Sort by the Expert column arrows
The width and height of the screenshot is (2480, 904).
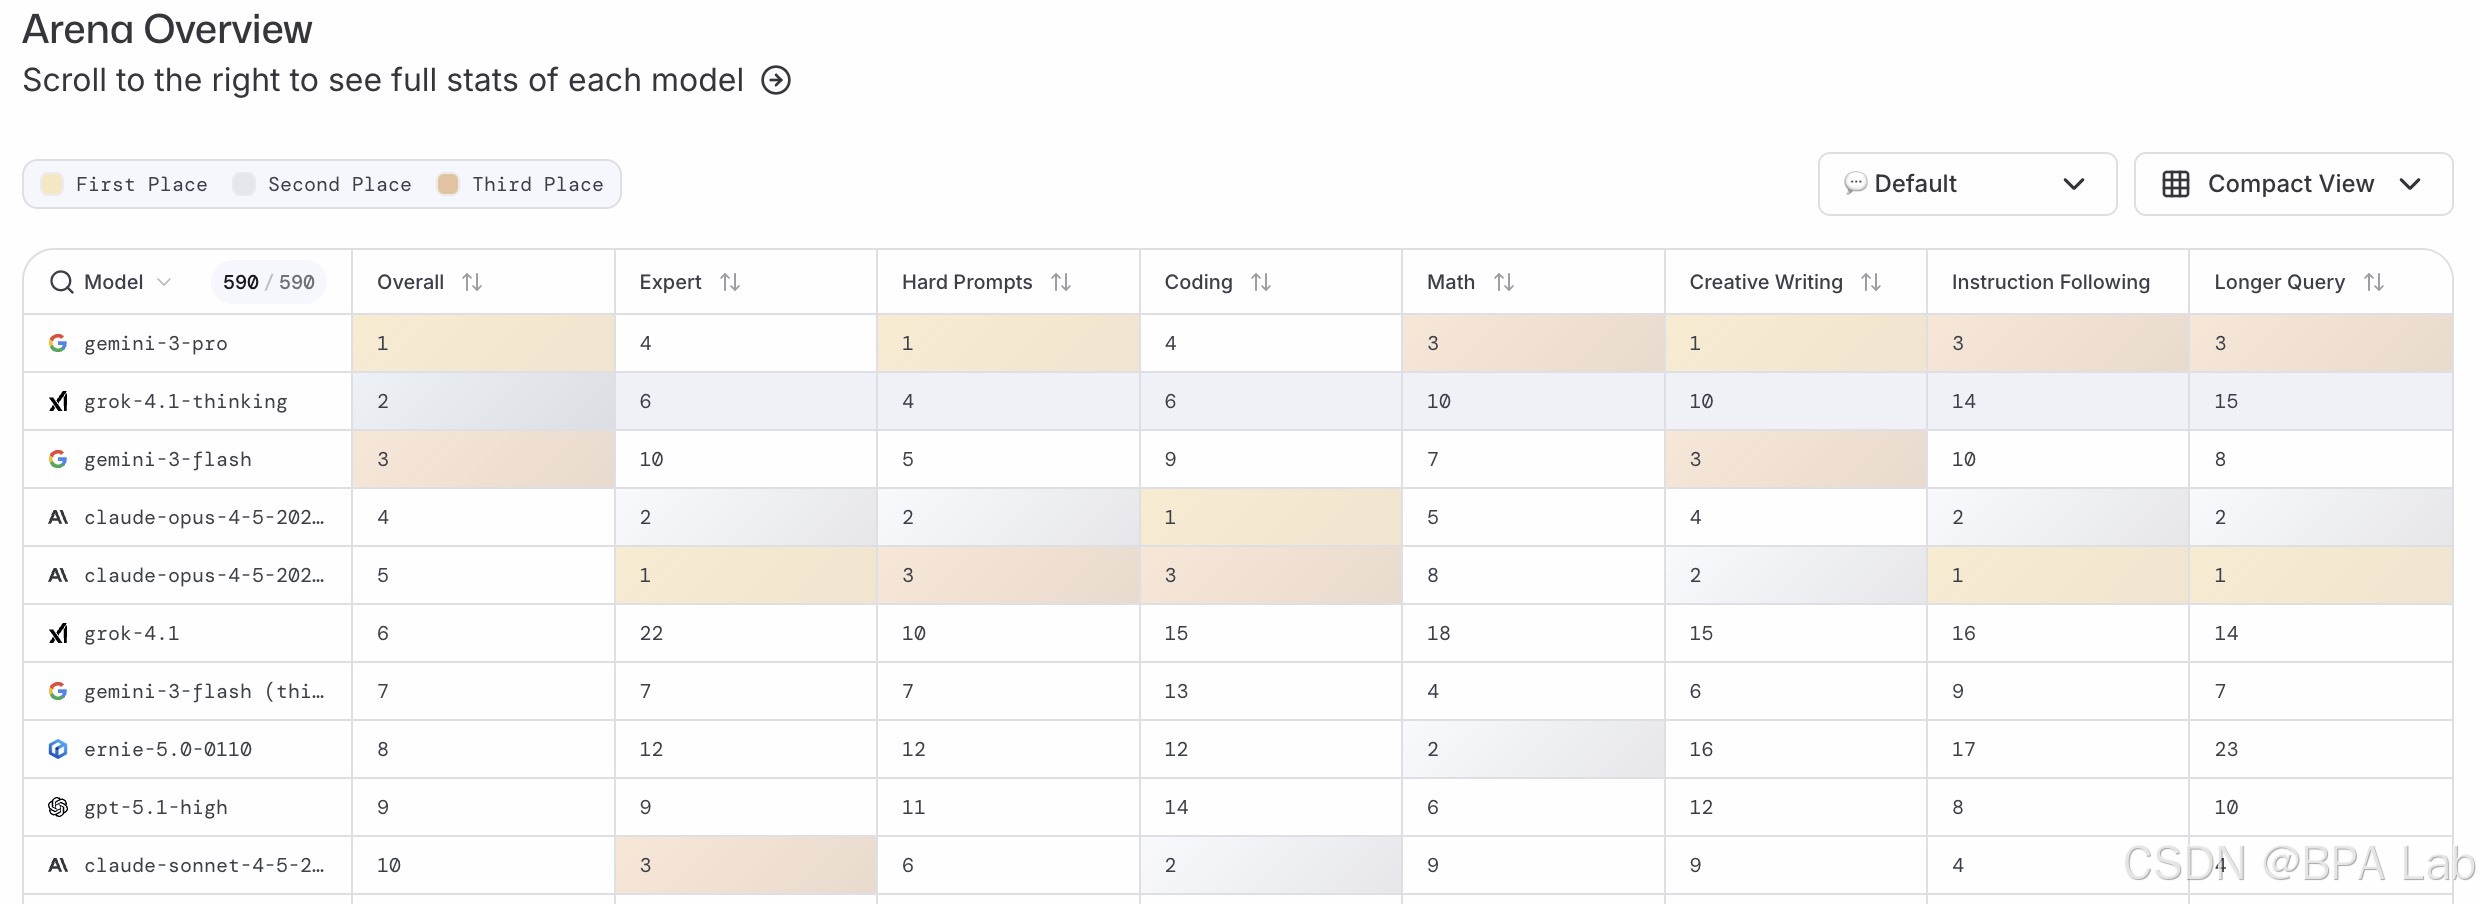coord(730,282)
